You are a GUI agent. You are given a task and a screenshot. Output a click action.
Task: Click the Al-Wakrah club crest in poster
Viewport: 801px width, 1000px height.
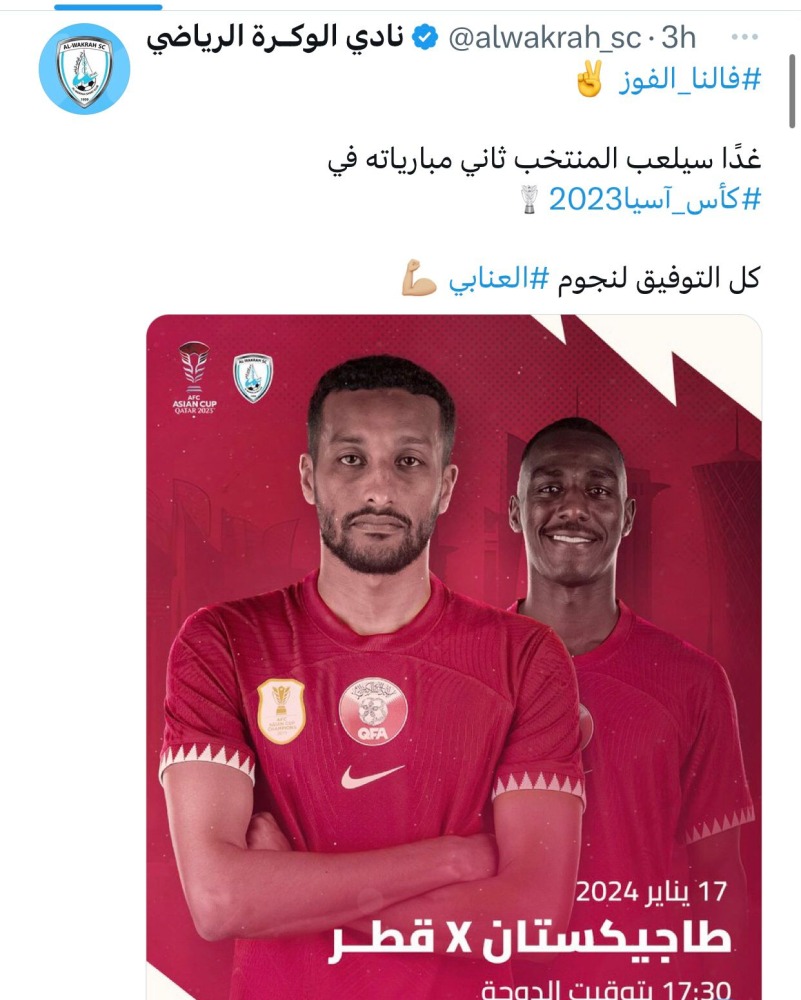(x=253, y=378)
